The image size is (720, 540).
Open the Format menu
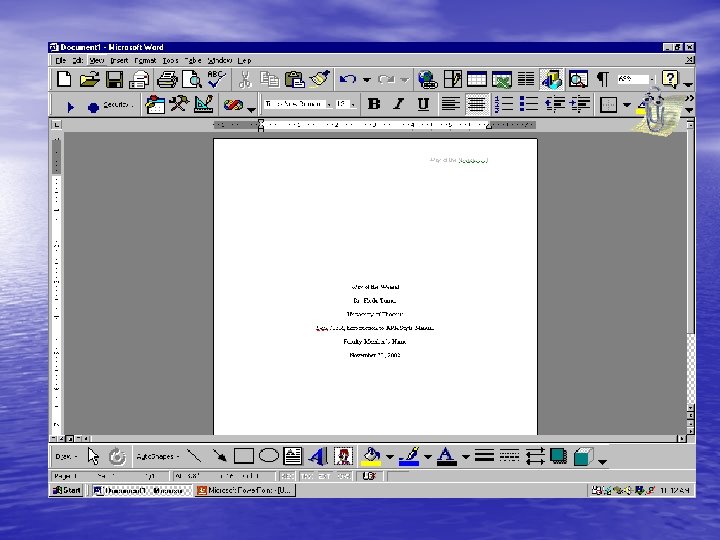tap(145, 60)
